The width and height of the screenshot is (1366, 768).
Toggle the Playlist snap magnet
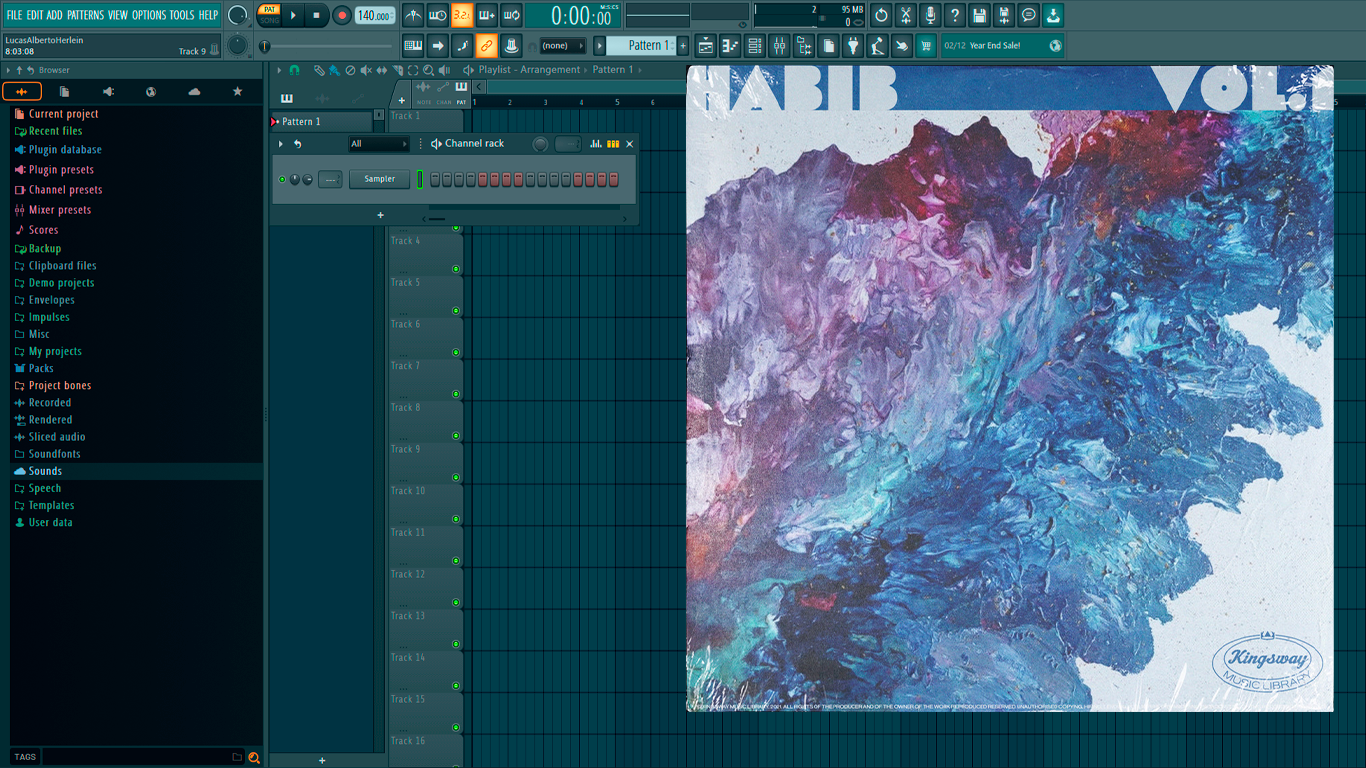(294, 70)
